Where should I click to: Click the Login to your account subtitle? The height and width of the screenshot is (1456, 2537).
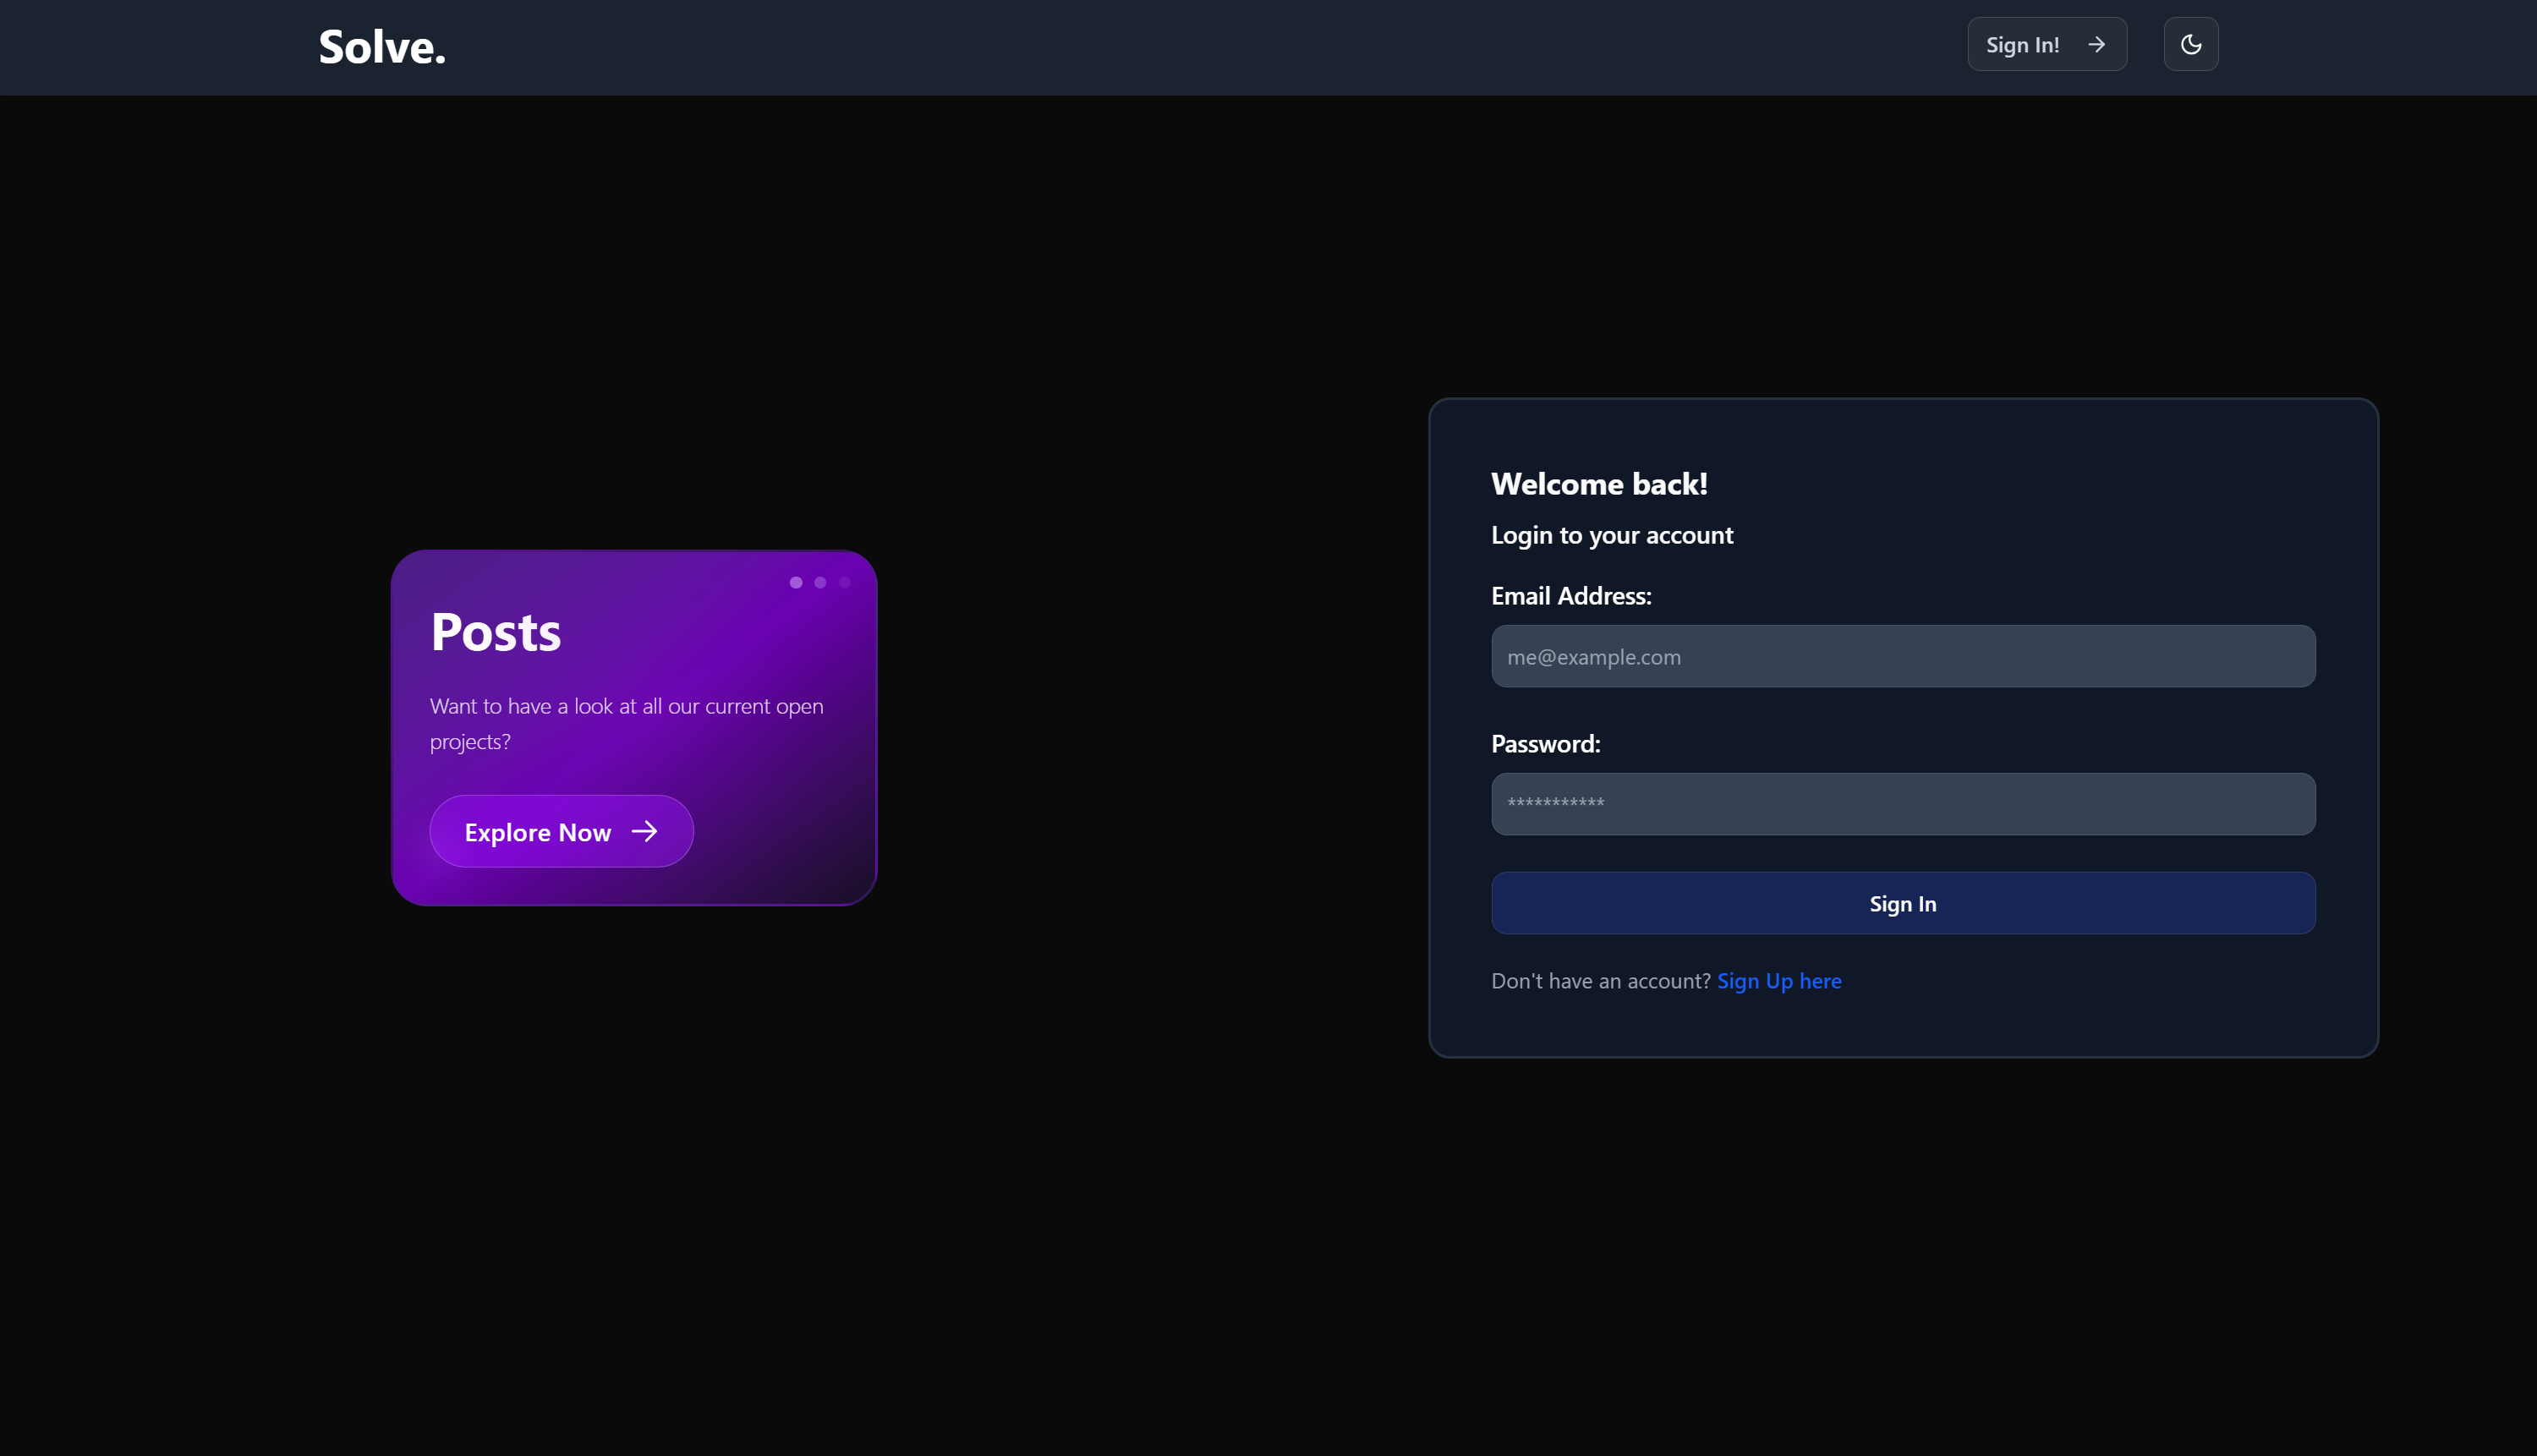[1611, 535]
